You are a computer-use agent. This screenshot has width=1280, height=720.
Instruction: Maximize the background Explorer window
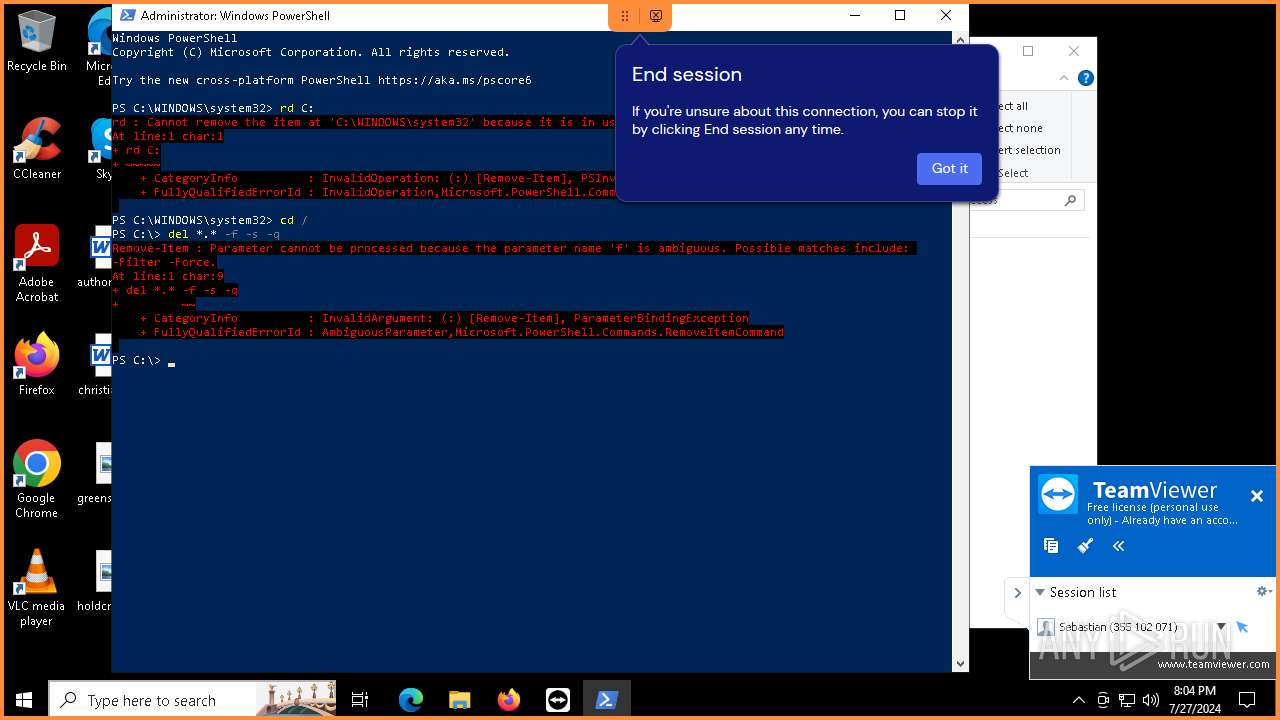point(1027,51)
